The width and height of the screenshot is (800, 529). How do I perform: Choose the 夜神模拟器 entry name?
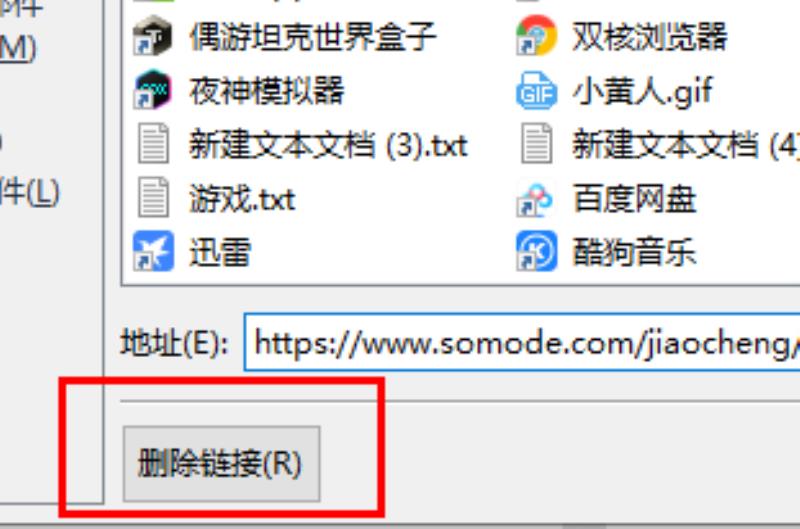pos(267,91)
